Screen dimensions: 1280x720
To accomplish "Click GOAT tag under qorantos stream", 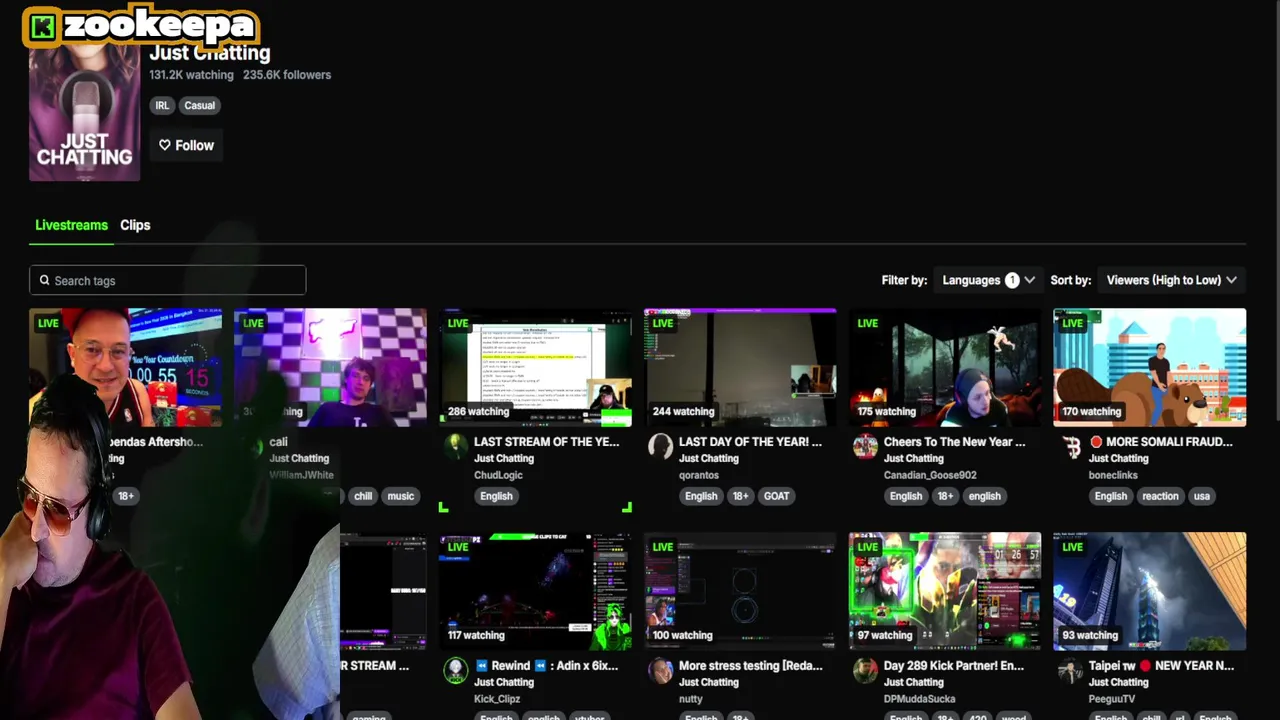I will tap(777, 496).
